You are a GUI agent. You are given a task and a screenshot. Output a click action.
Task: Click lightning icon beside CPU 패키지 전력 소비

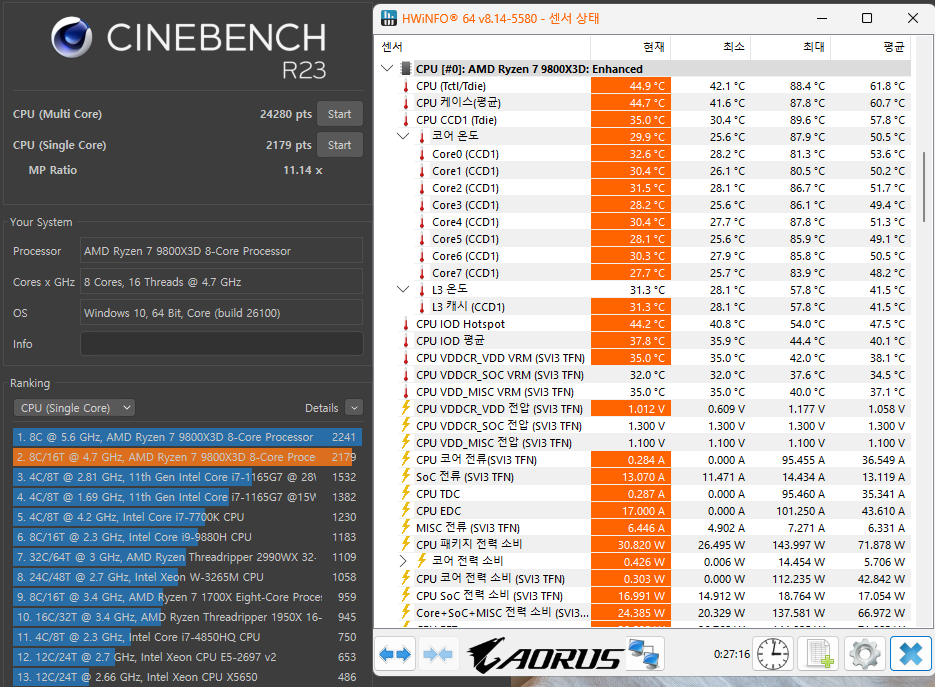click(x=406, y=544)
